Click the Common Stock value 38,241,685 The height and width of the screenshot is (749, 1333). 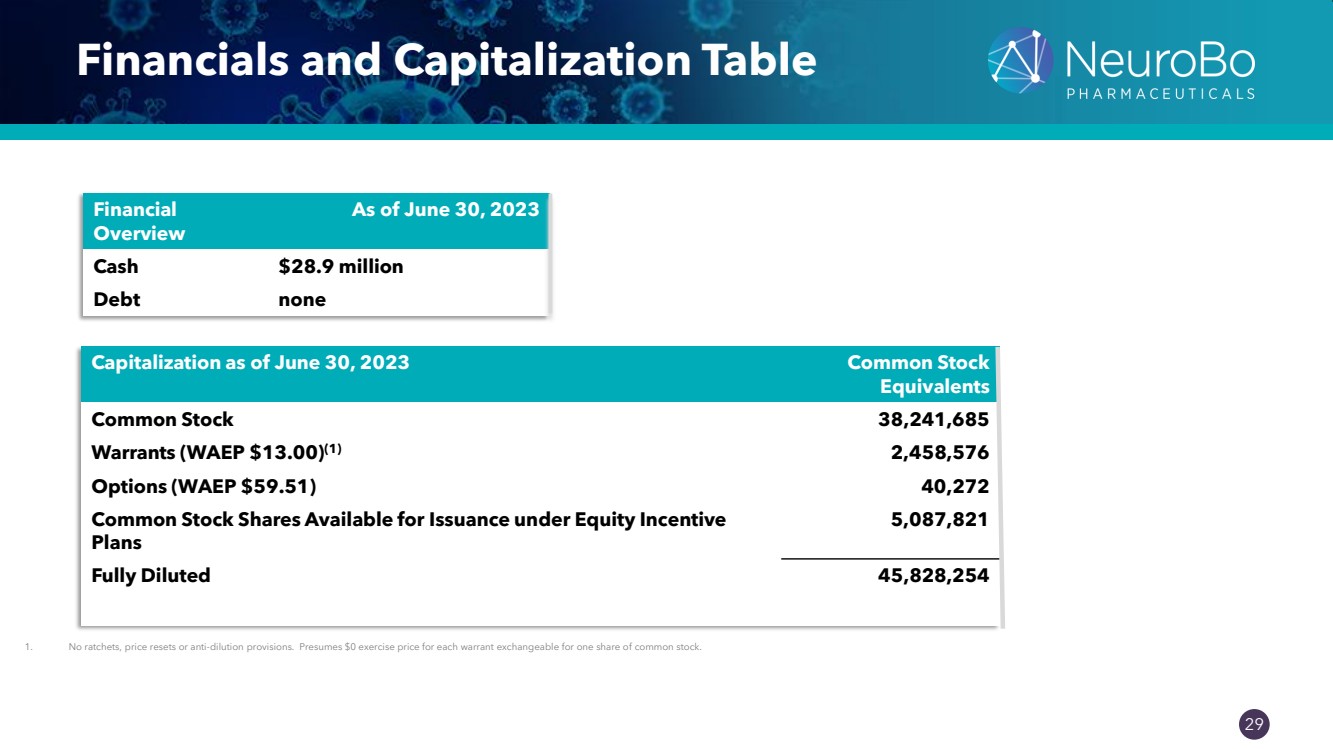point(927,420)
